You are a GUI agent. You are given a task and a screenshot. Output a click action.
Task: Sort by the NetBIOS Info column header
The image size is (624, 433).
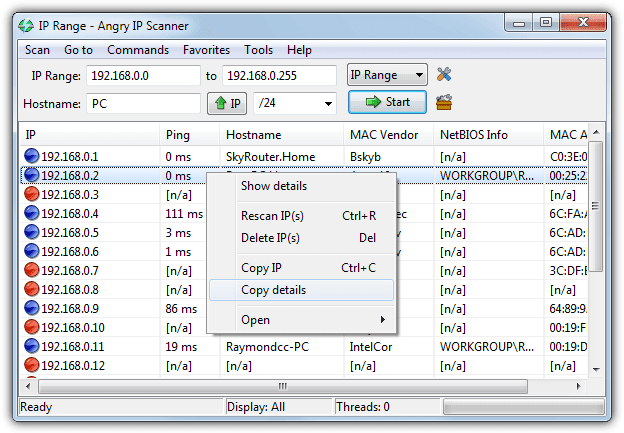point(489,135)
